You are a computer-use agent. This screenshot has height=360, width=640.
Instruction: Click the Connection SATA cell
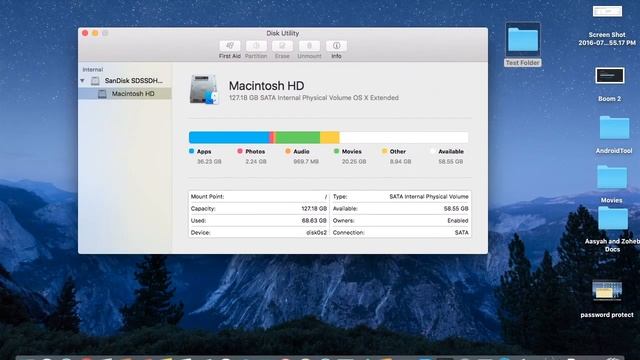click(400, 233)
